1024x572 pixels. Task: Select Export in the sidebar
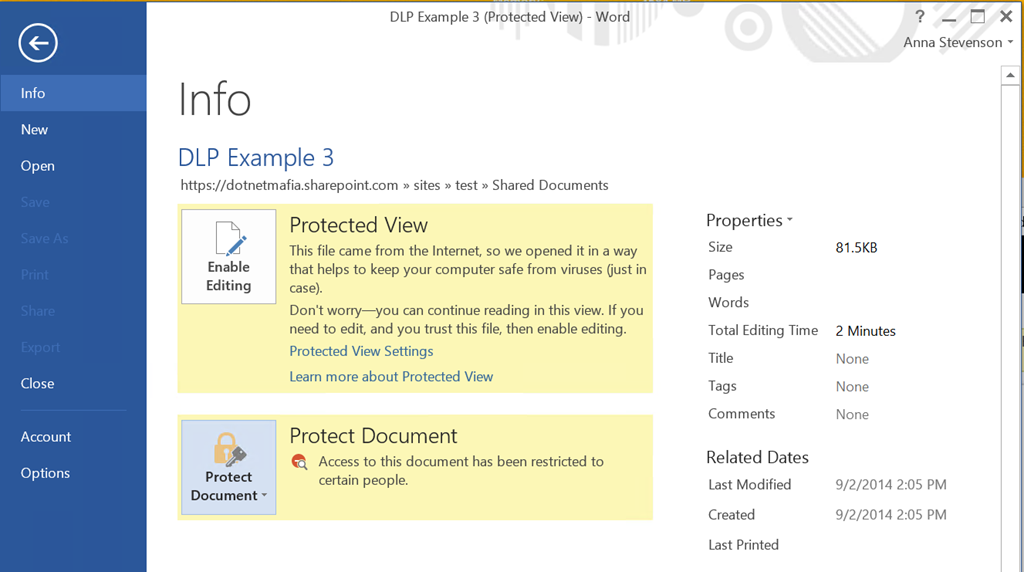(x=73, y=347)
